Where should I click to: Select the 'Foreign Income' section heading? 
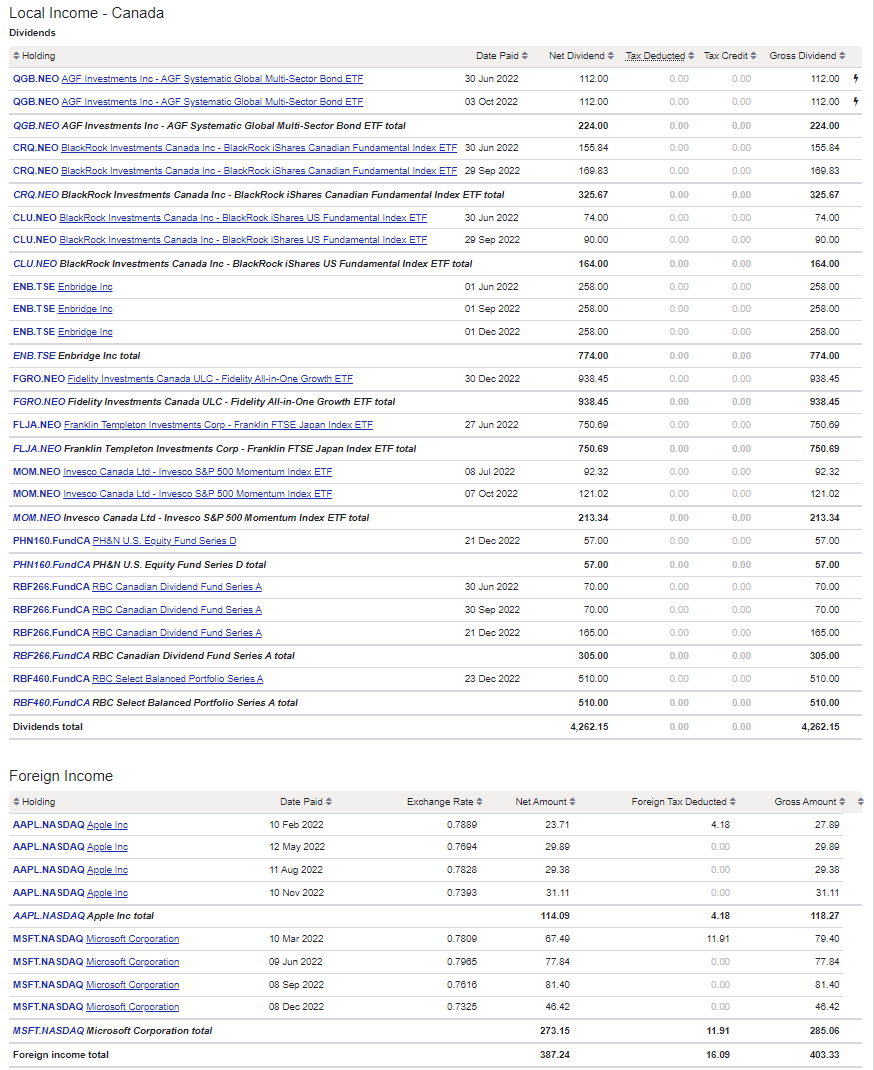click(x=61, y=776)
